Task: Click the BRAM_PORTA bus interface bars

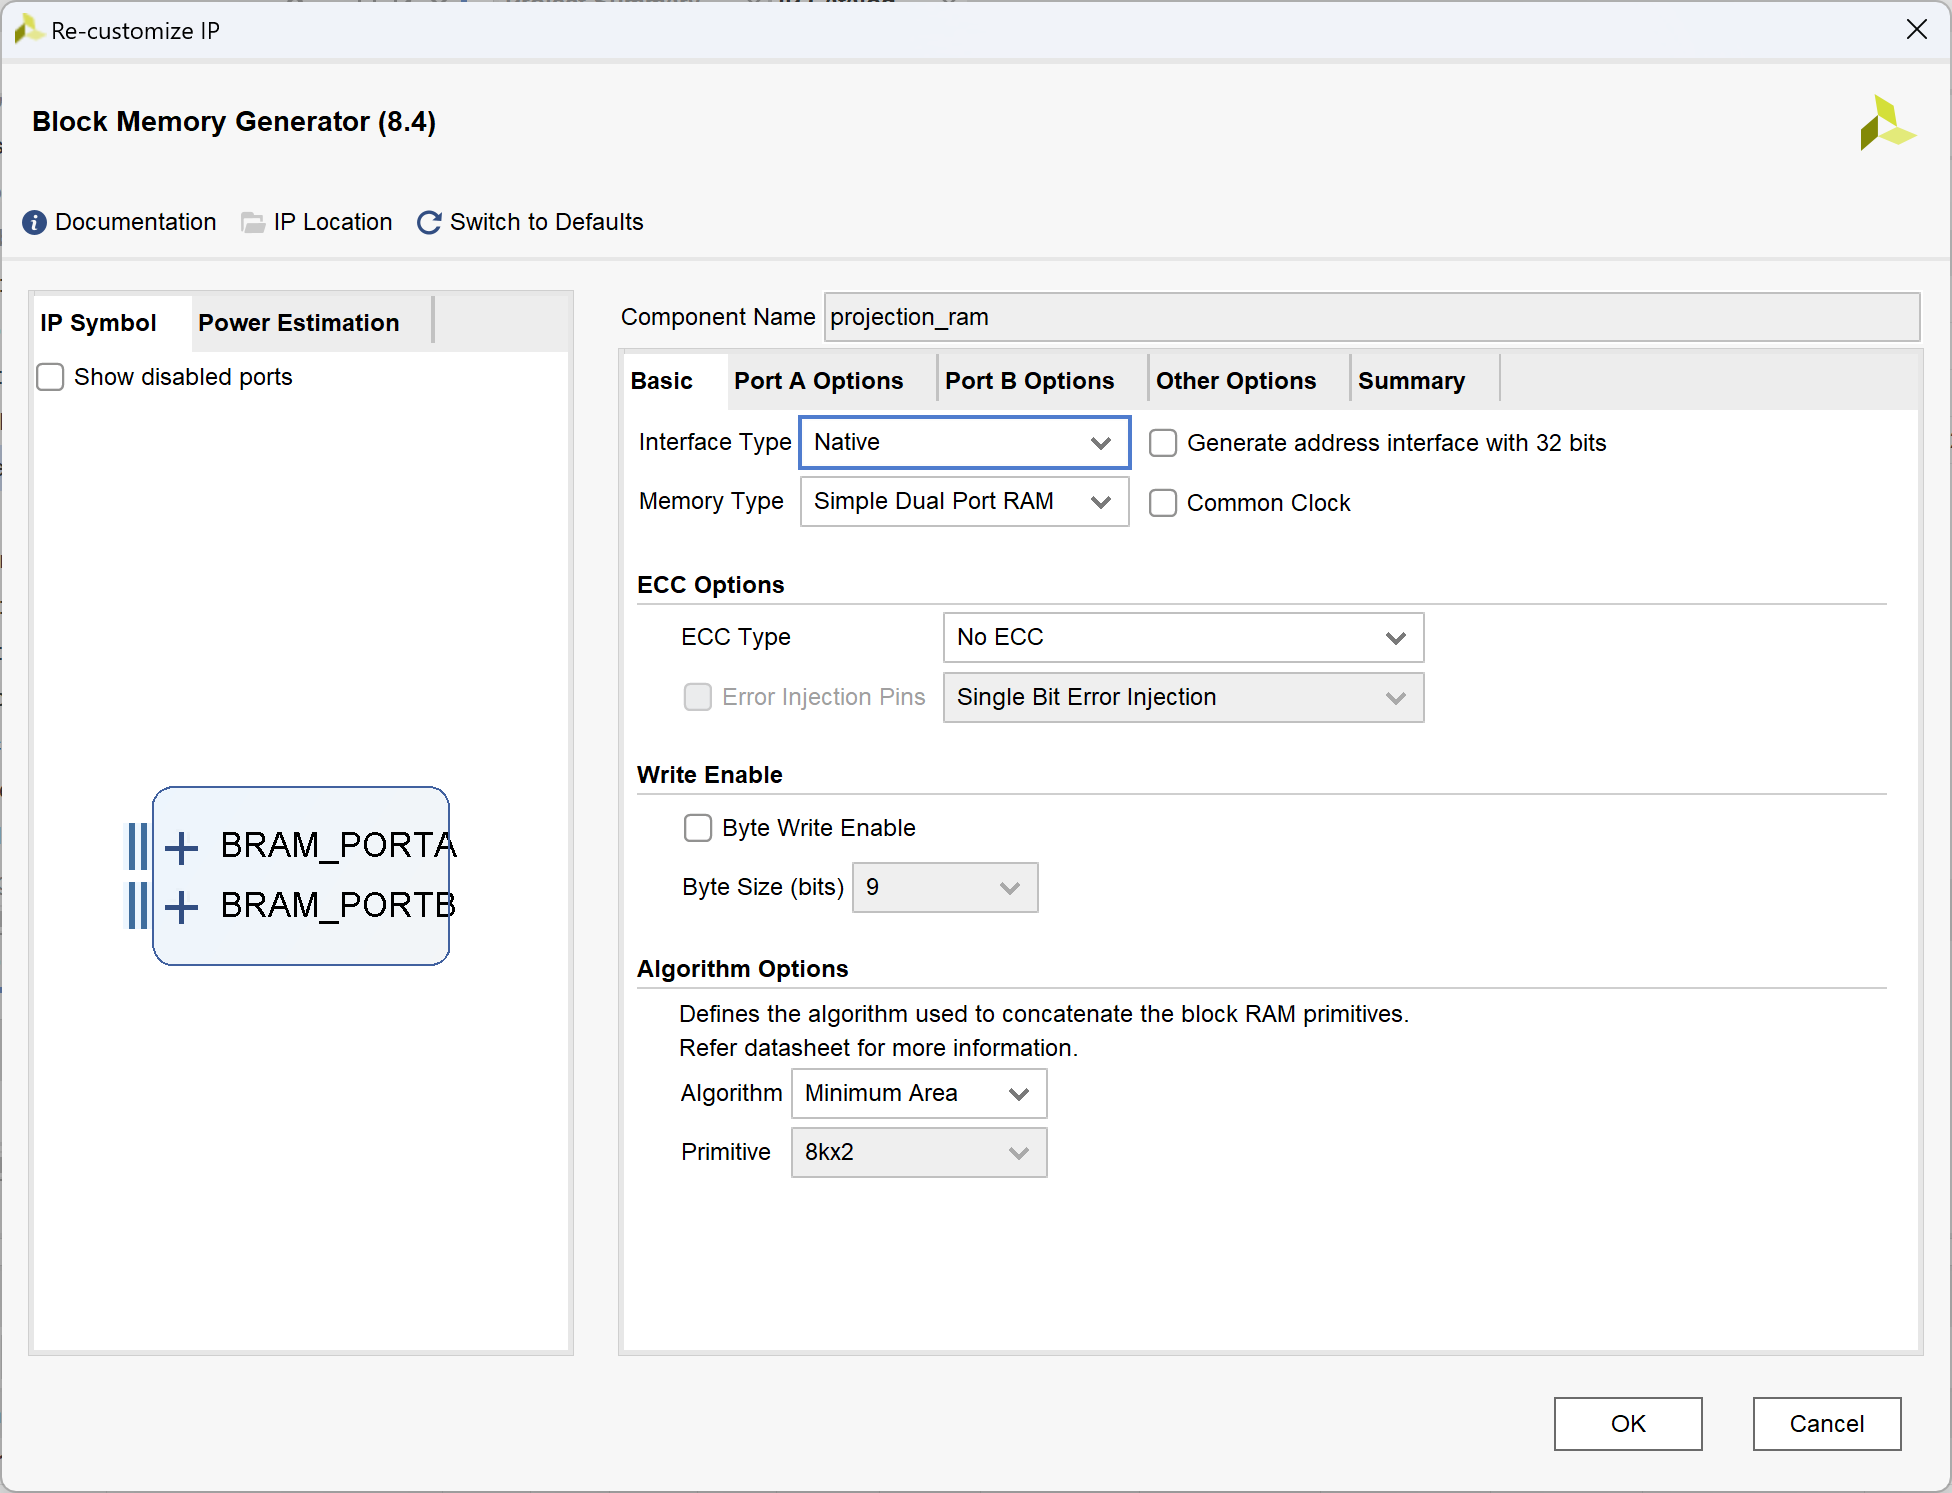Action: coord(138,846)
